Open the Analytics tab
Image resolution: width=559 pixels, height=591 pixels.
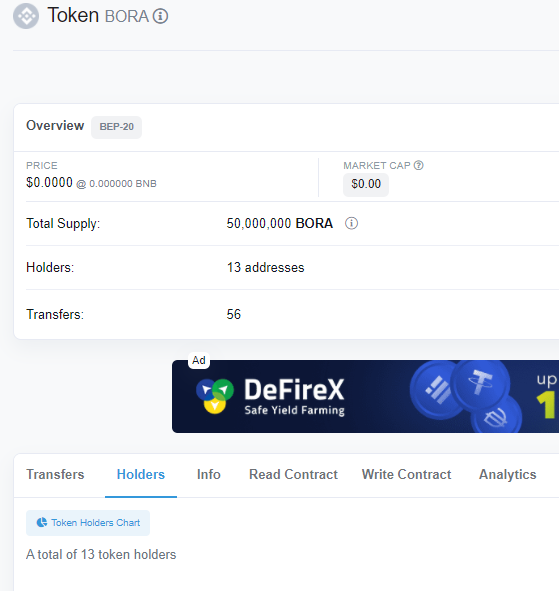pos(507,474)
